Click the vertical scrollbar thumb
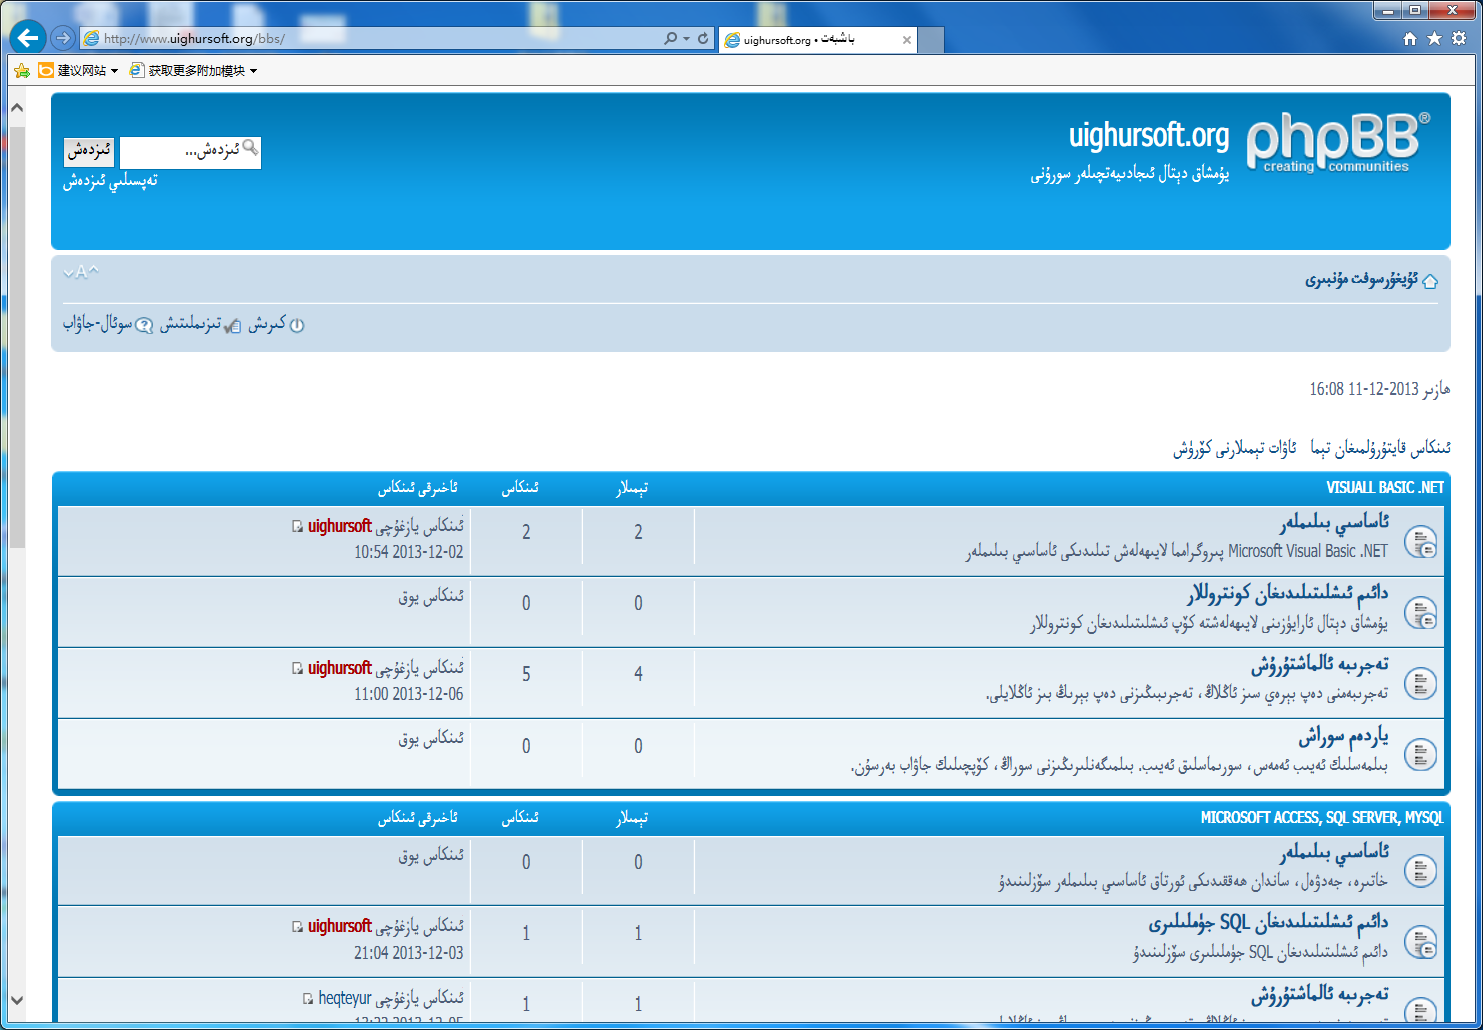The height and width of the screenshot is (1030, 1483). point(17,336)
